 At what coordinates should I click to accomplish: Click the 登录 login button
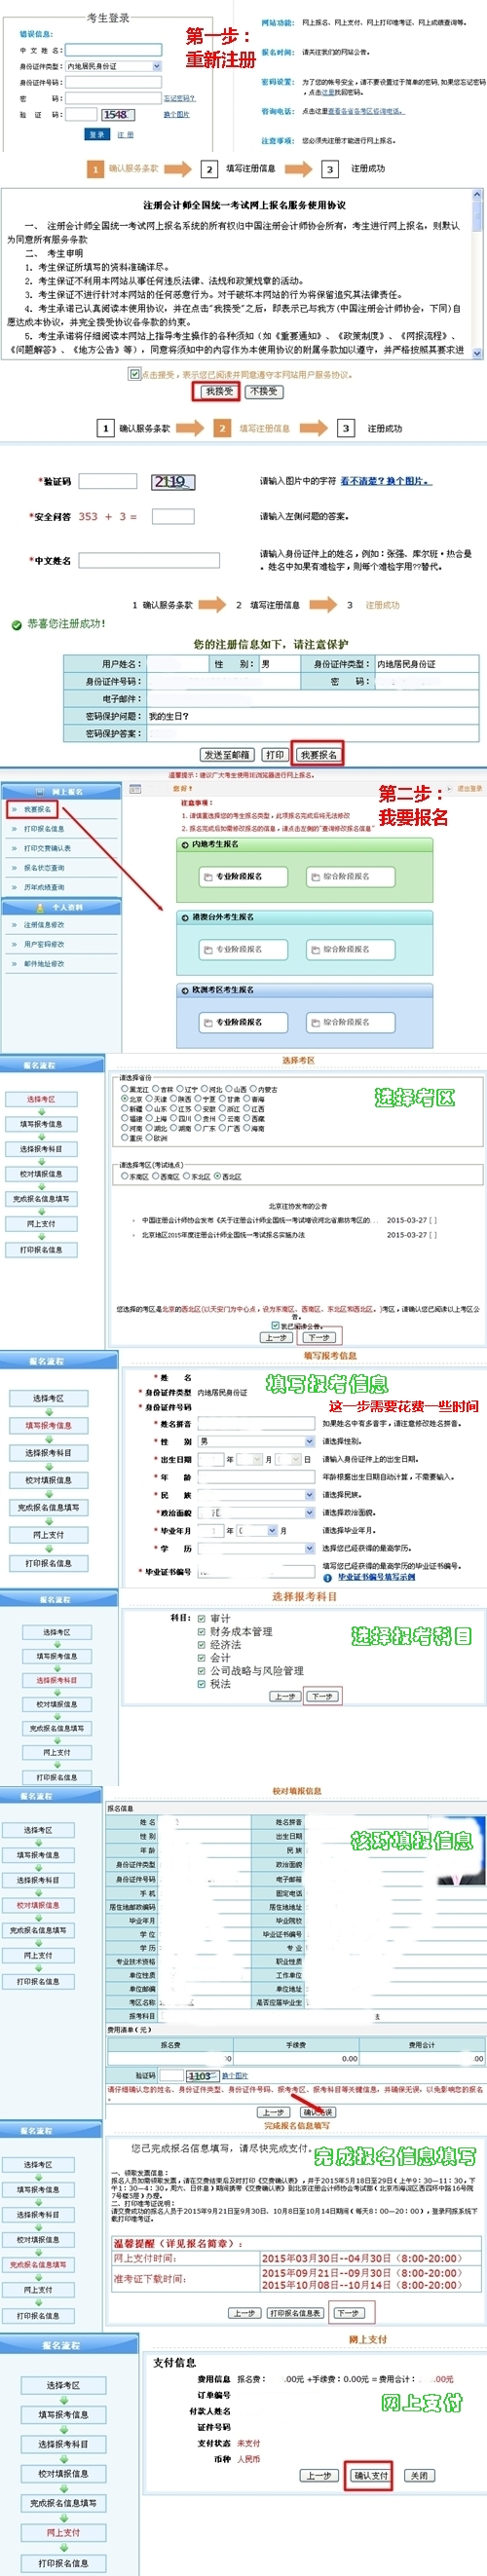click(96, 134)
